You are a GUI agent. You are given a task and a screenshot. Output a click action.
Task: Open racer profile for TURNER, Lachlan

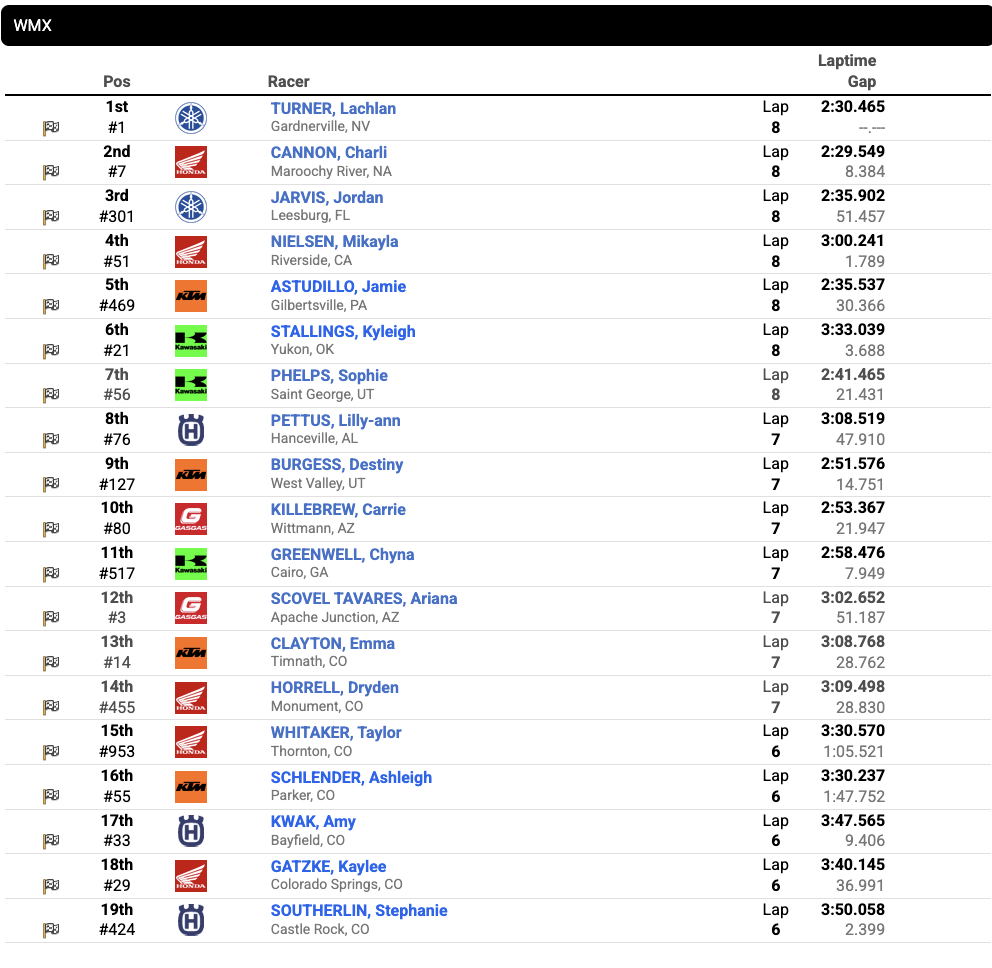(x=333, y=108)
